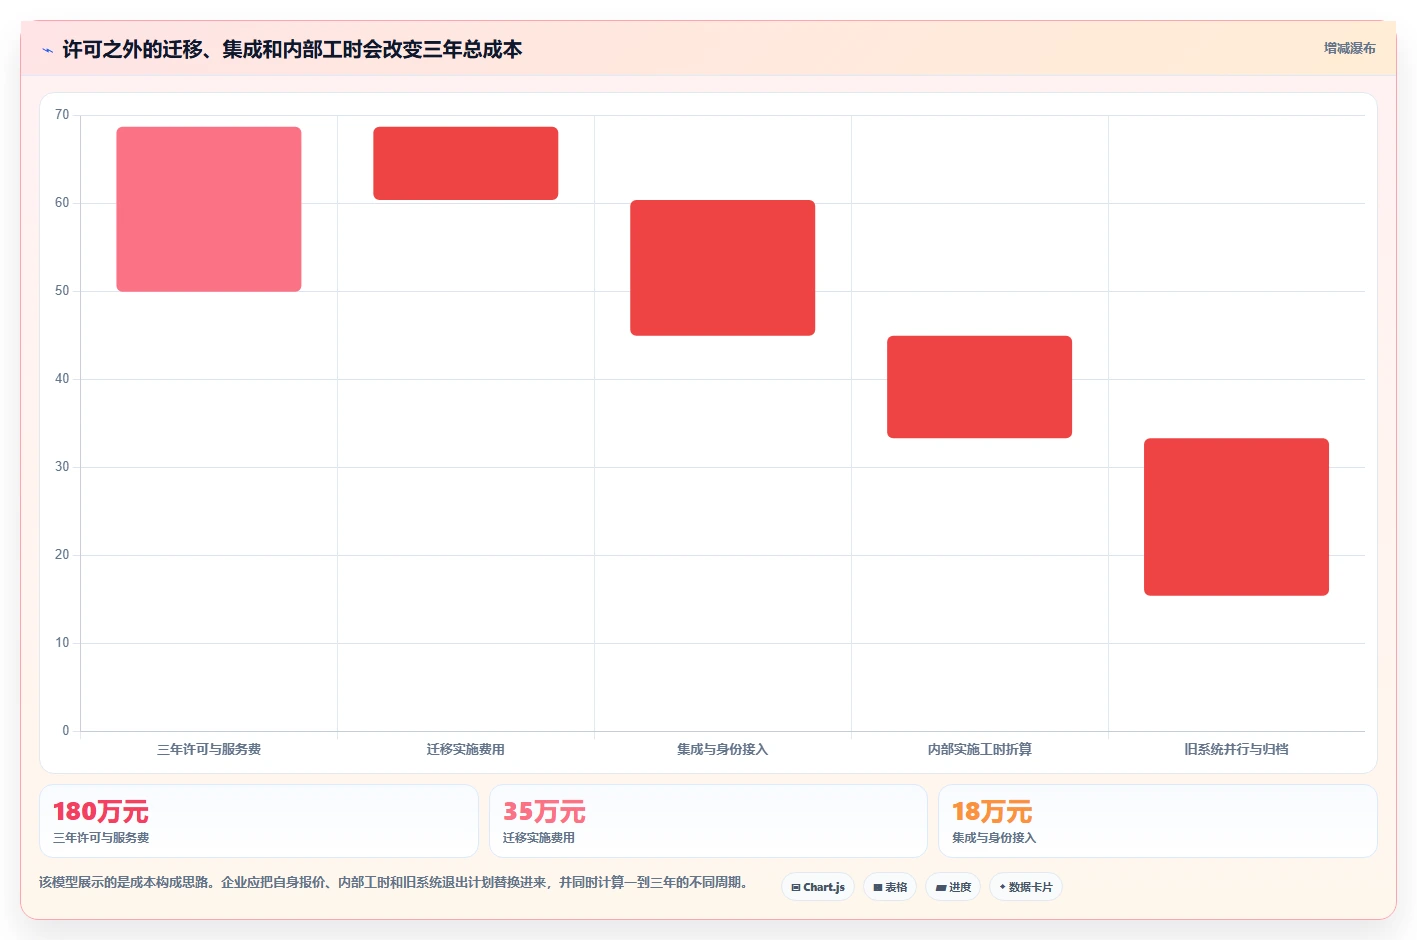Click the red 内部实施工时折算 bar
The width and height of the screenshot is (1417, 940).
980,387
